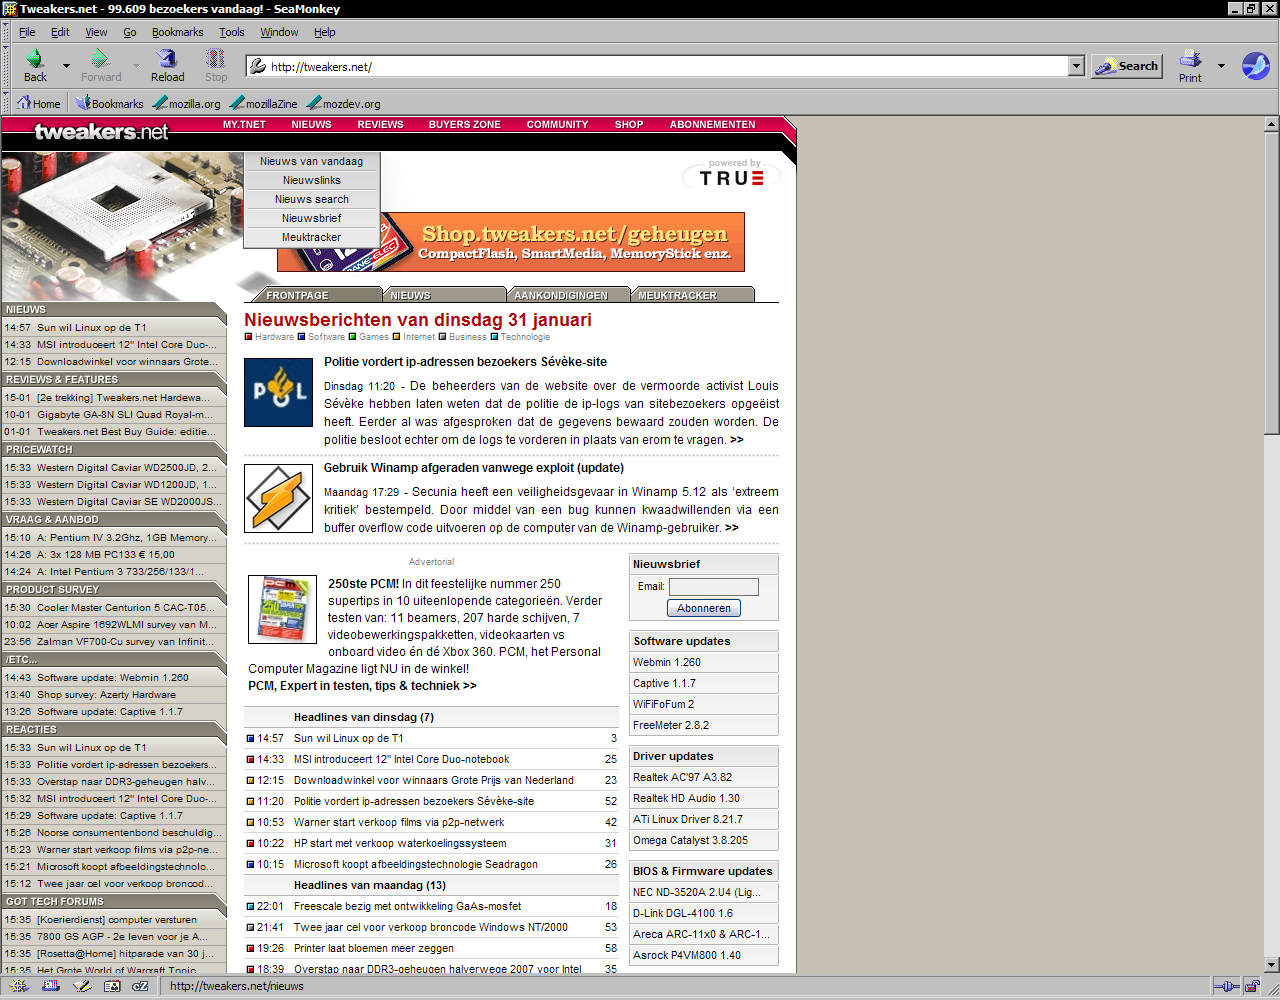
Task: Click the Politie logo article thumbnail
Action: coord(278,392)
